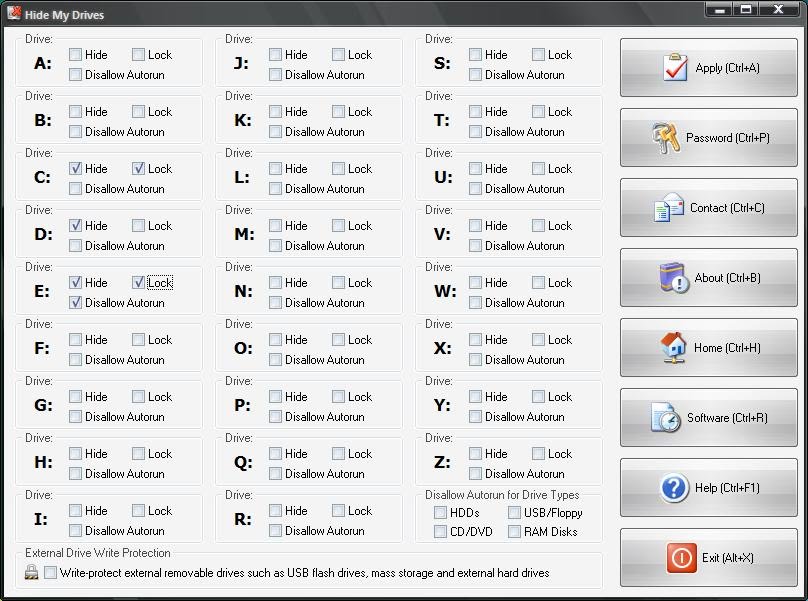Check Hide for drive V:
Image resolution: width=808 pixels, height=601 pixels.
coord(475,226)
